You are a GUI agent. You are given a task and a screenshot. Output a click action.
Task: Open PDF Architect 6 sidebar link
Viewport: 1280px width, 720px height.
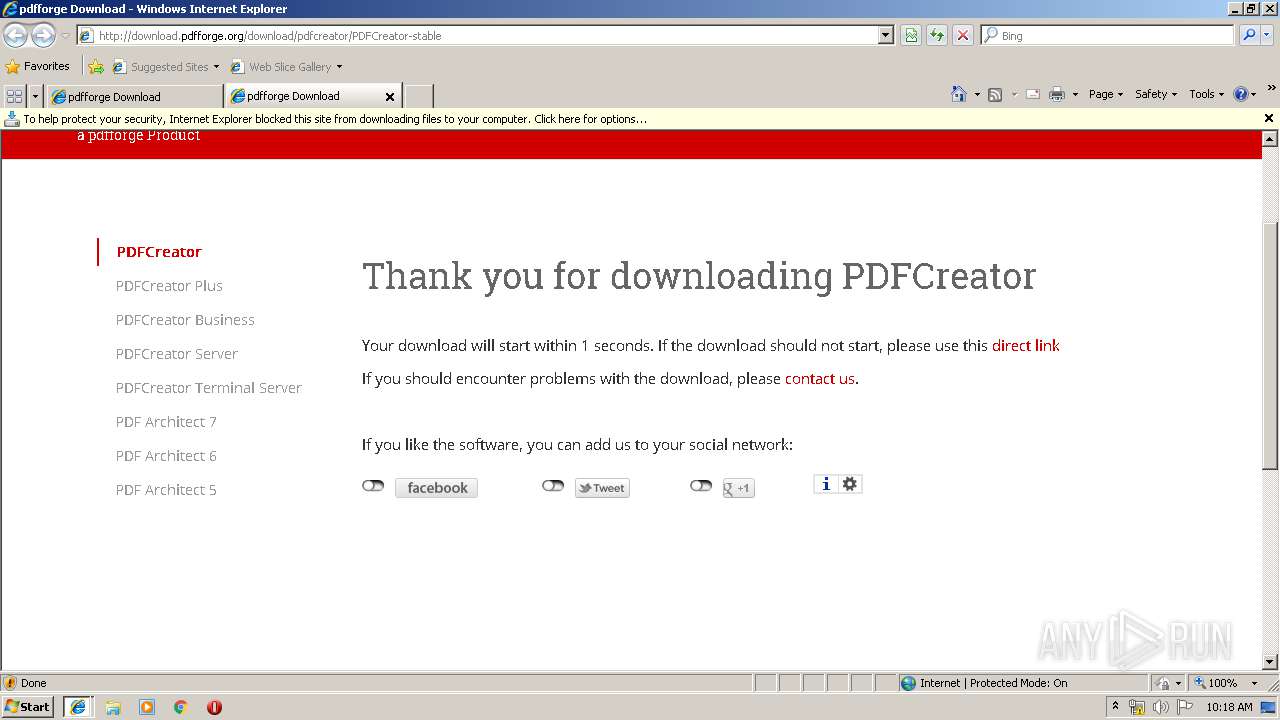[166, 456]
